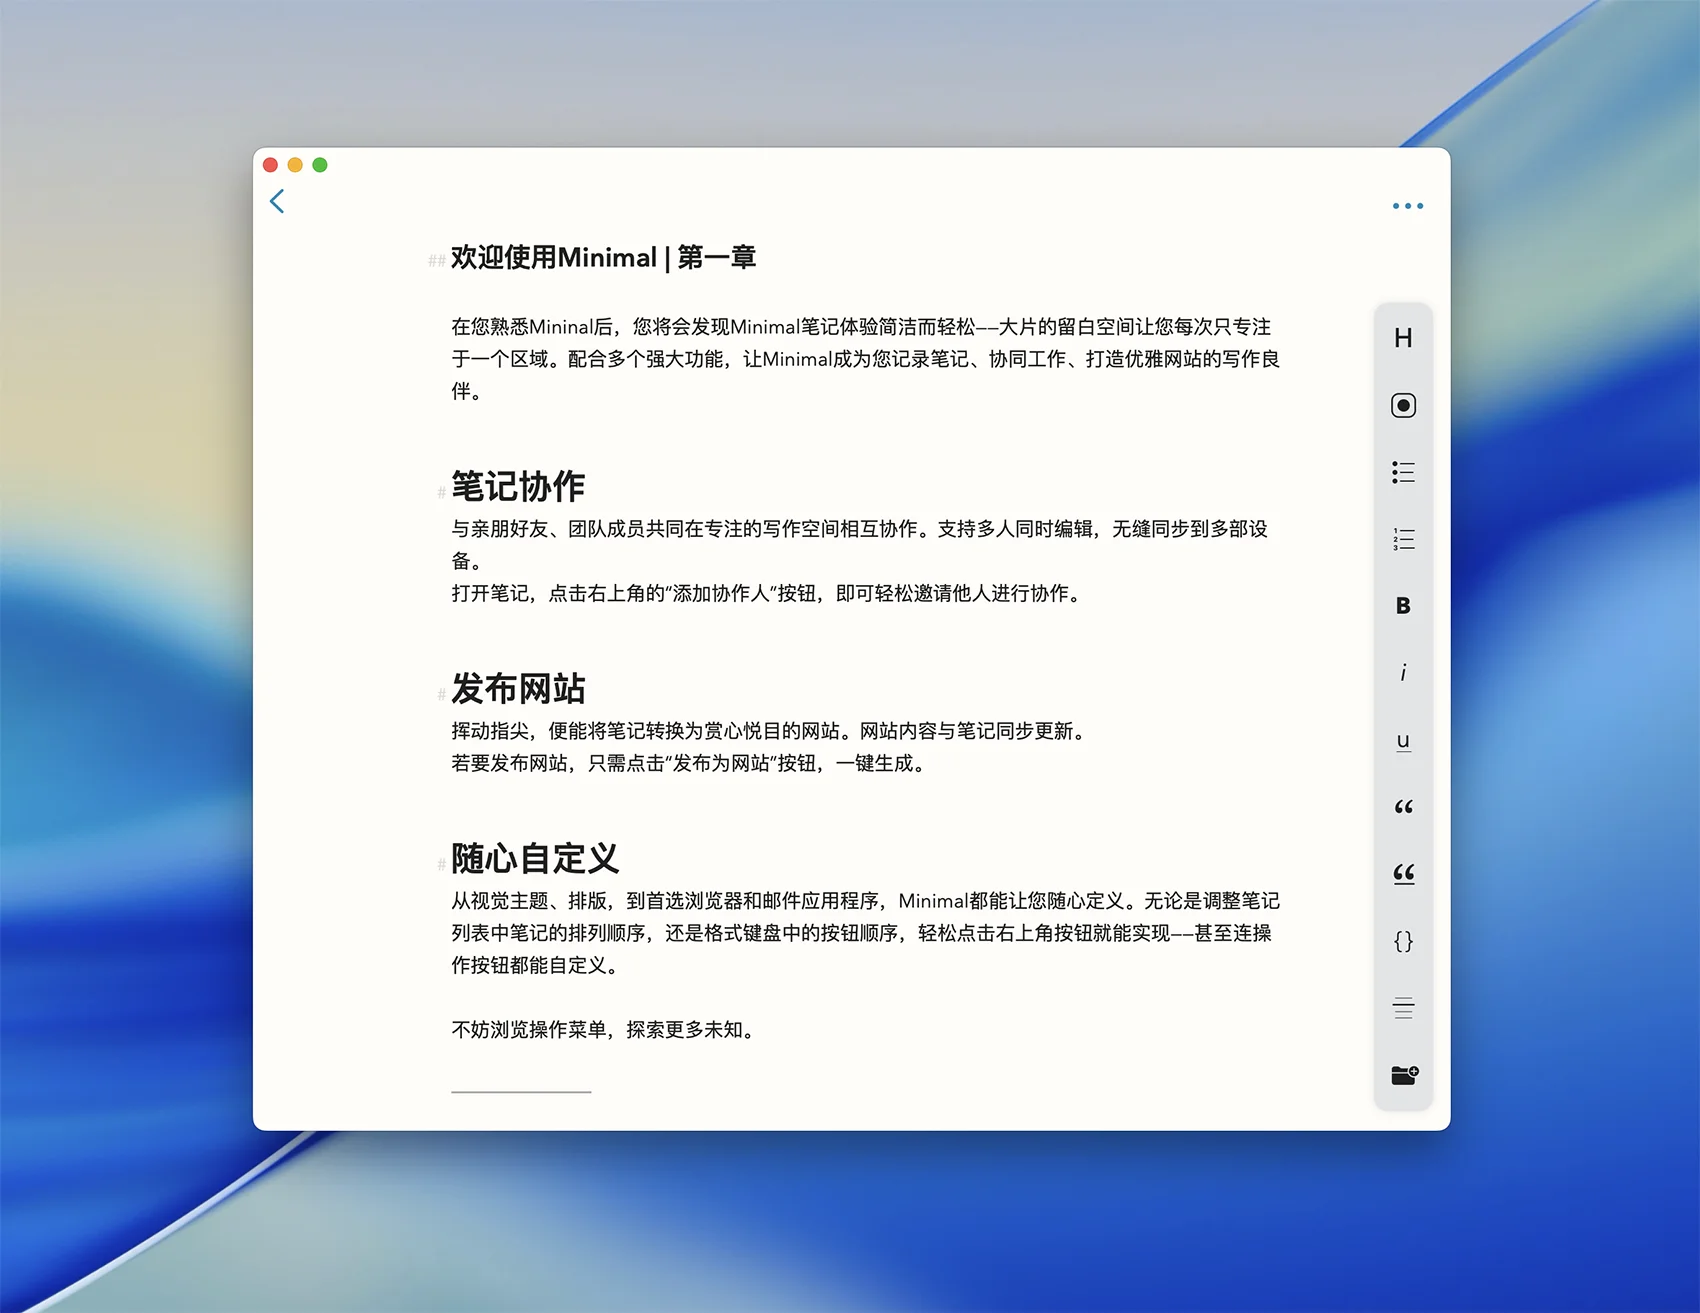Click the "随心自定义" heading
This screenshot has height=1313, width=1700.
click(x=535, y=859)
